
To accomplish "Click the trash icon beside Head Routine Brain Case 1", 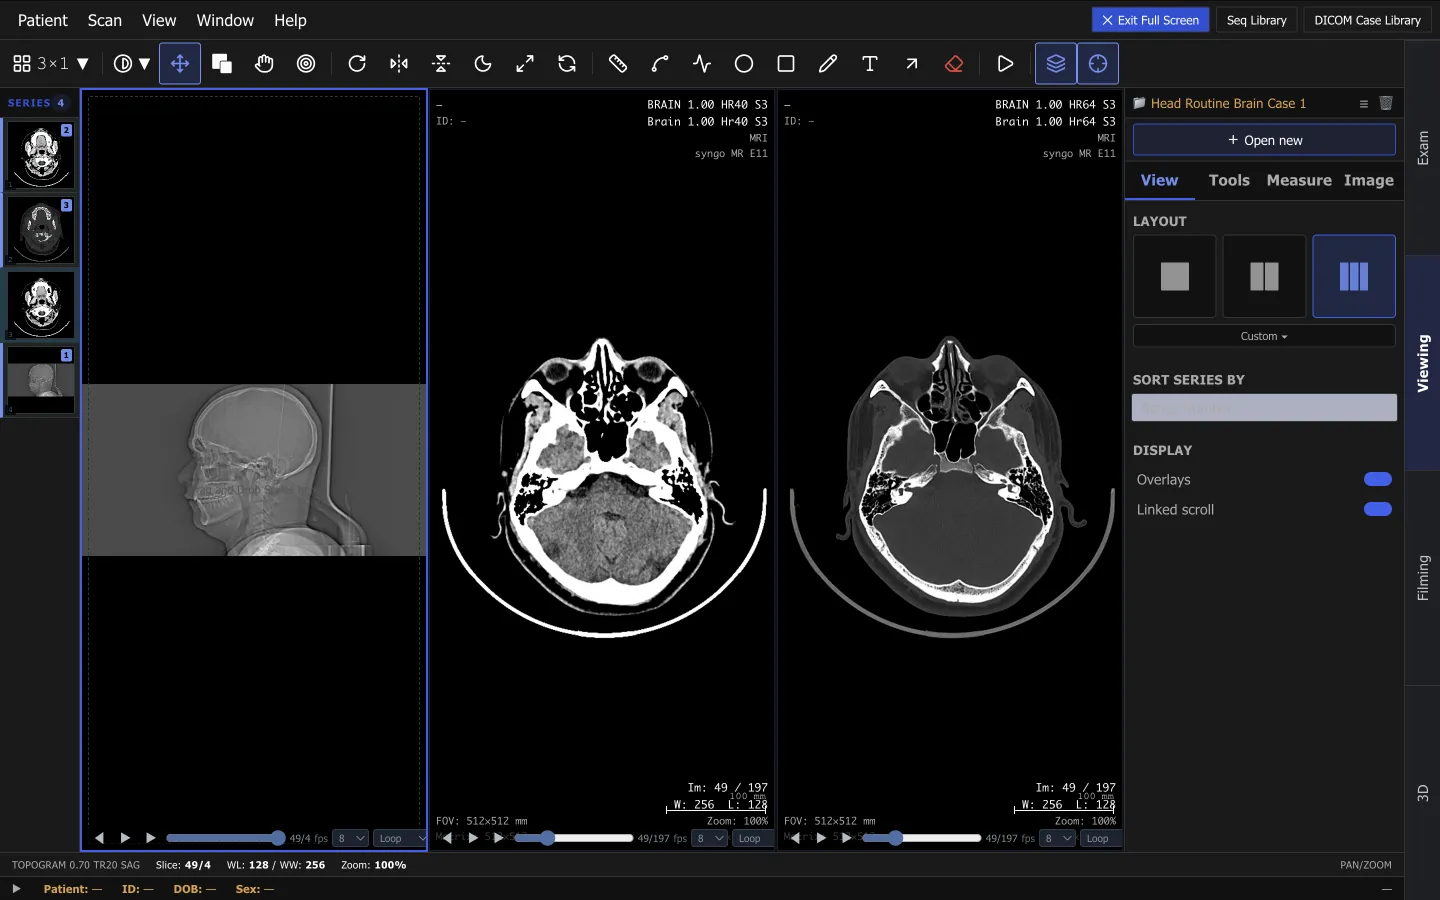I will point(1386,103).
